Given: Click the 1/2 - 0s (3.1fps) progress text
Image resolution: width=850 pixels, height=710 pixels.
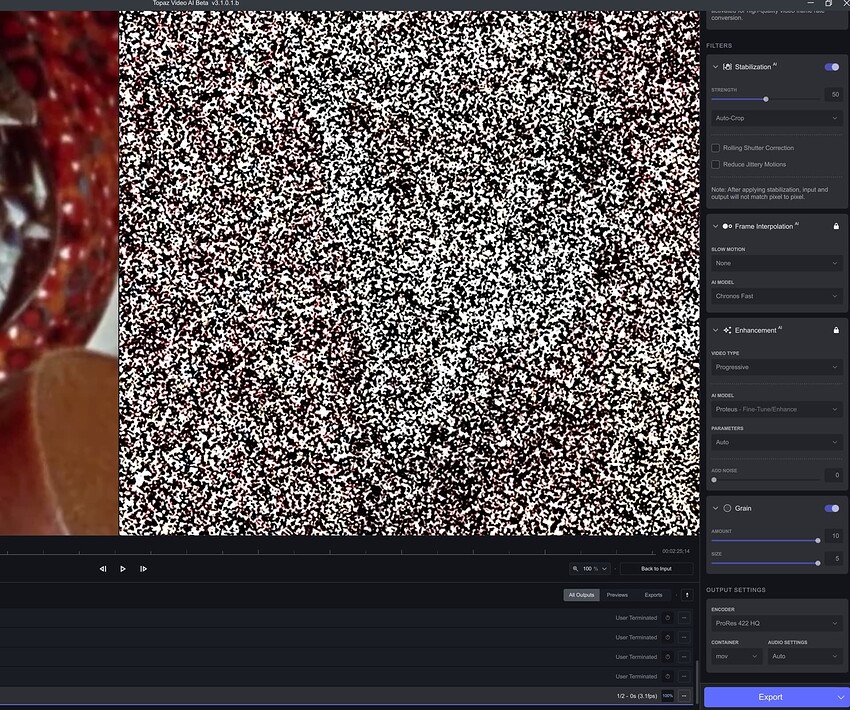Looking at the screenshot, I should [636, 696].
